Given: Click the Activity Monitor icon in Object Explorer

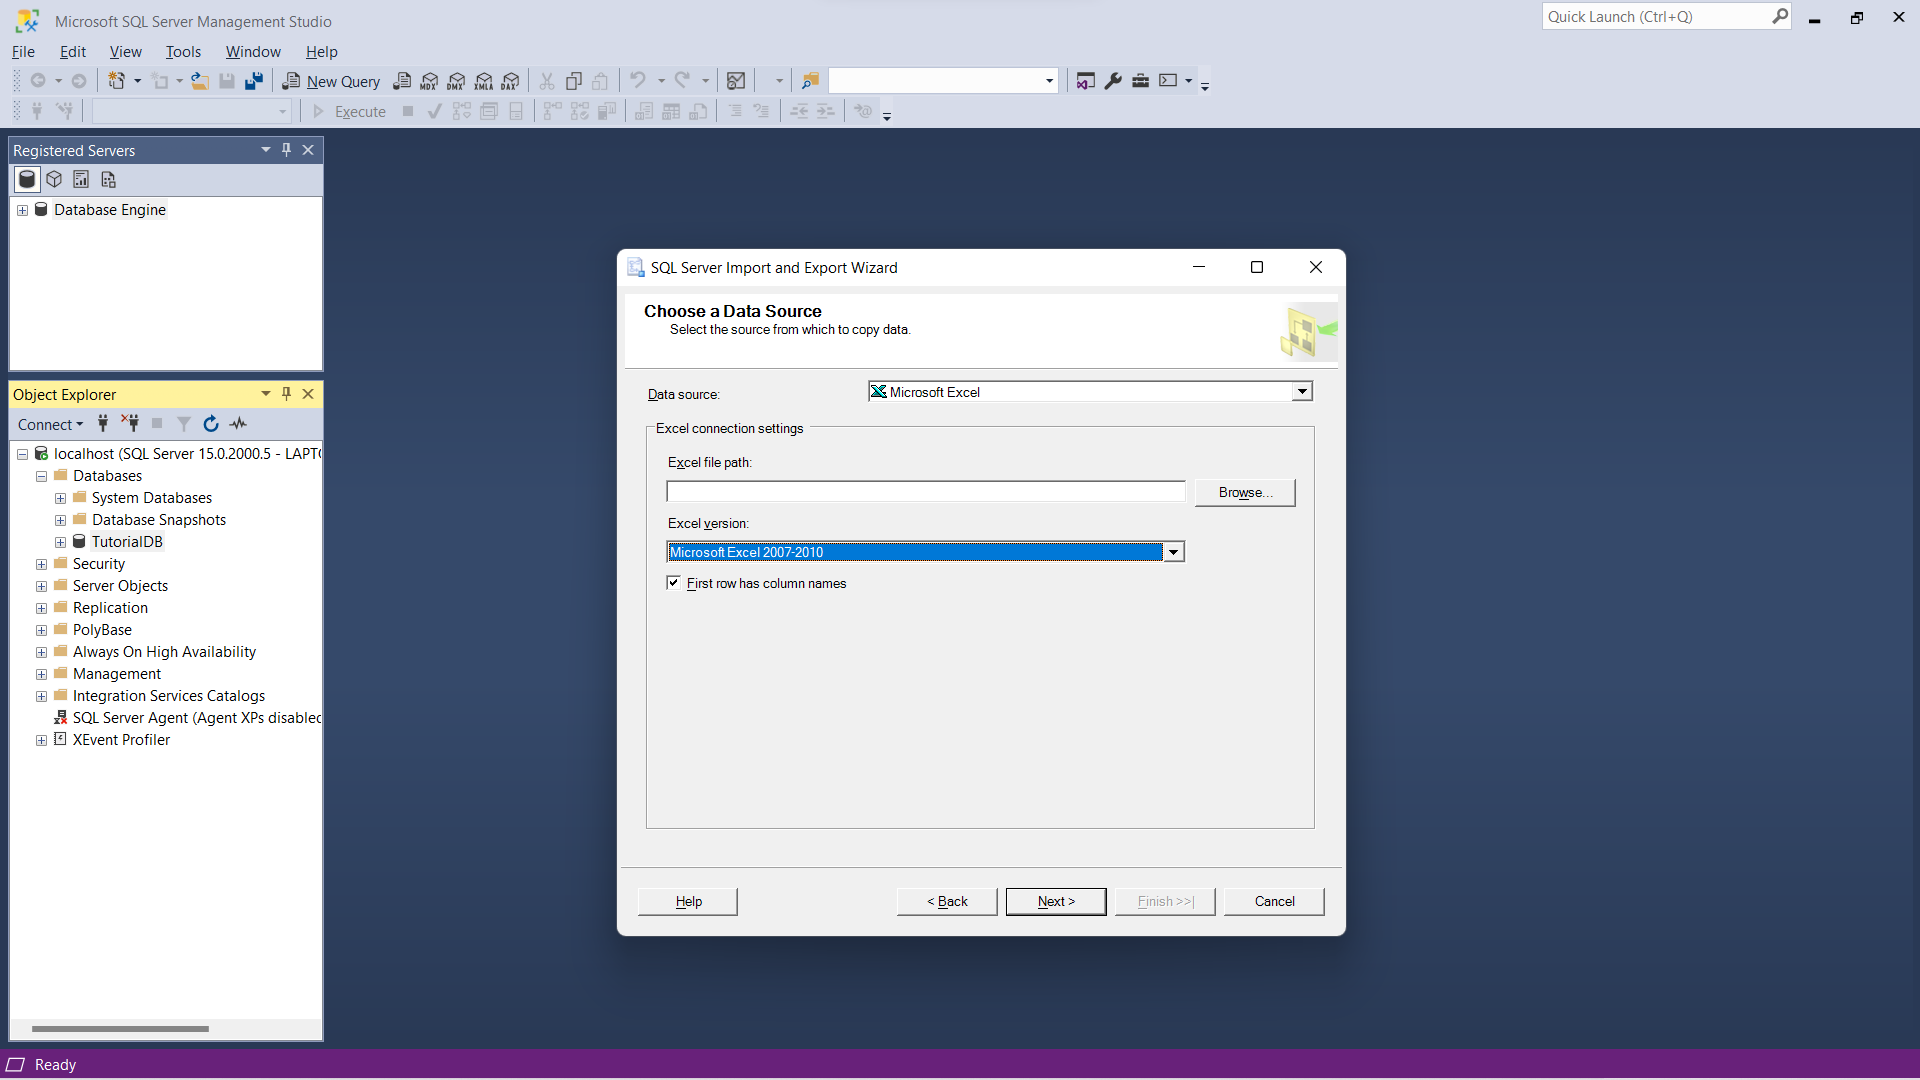Looking at the screenshot, I should click(238, 424).
